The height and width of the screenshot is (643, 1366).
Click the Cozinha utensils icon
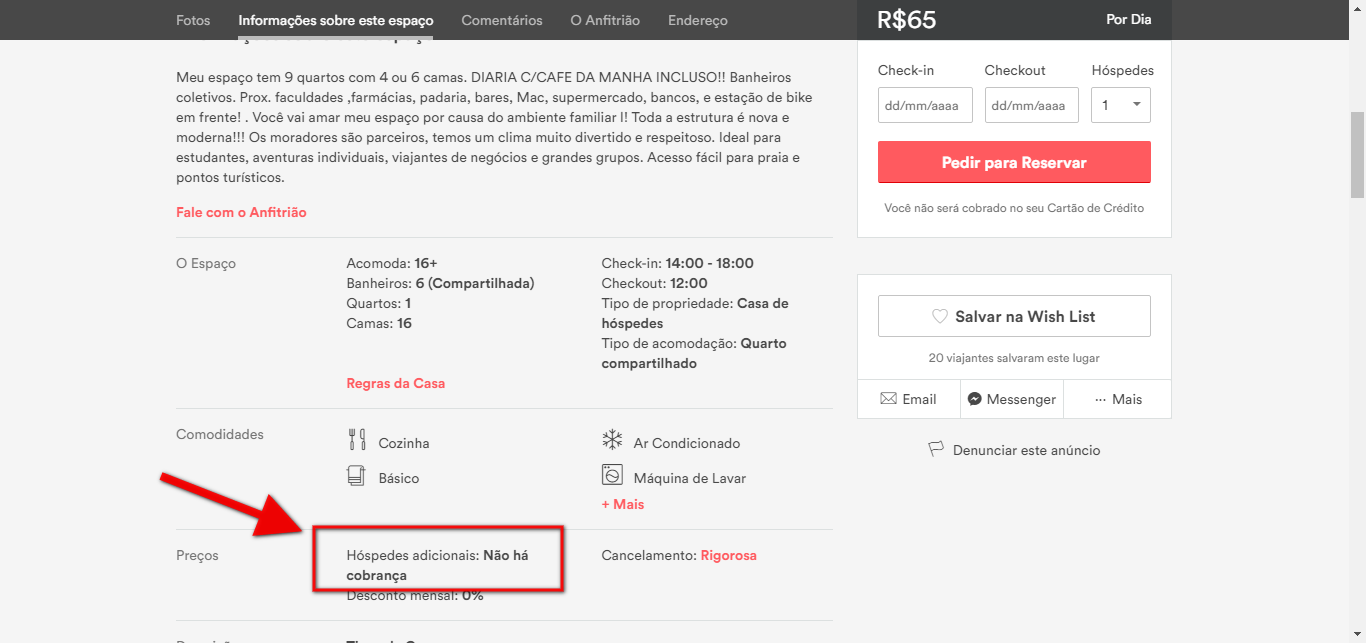pos(357,440)
